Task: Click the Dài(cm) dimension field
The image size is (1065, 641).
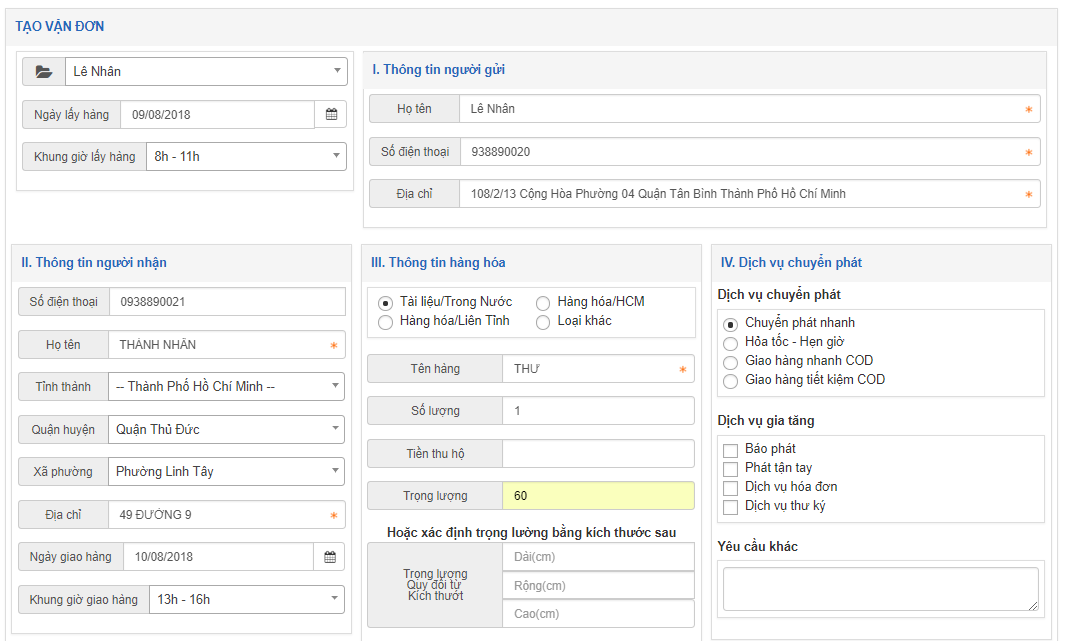Action: [x=597, y=557]
